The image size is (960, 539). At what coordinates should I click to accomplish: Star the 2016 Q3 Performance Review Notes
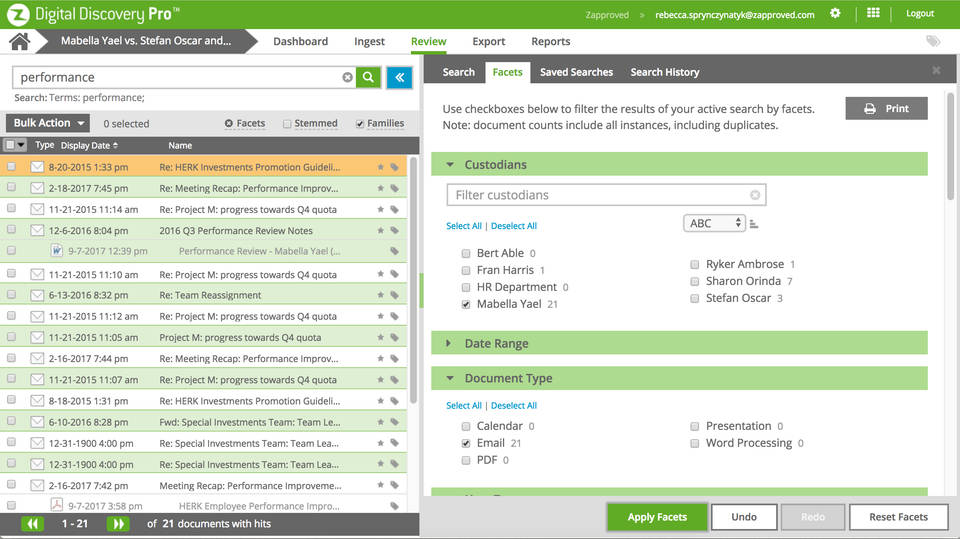(380, 231)
